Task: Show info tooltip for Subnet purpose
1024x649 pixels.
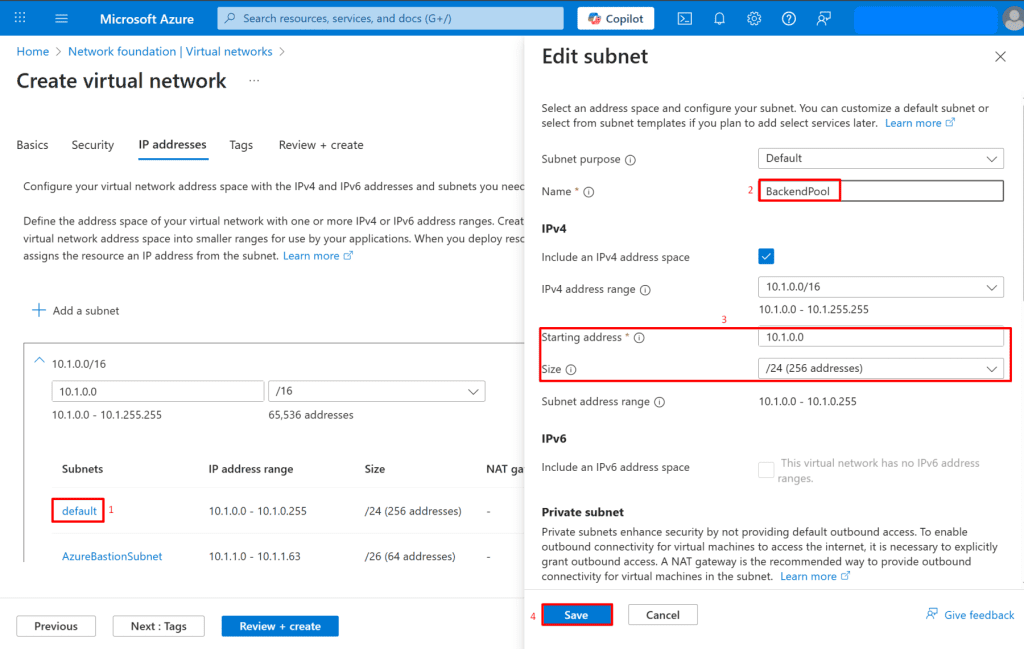Action: pos(630,160)
